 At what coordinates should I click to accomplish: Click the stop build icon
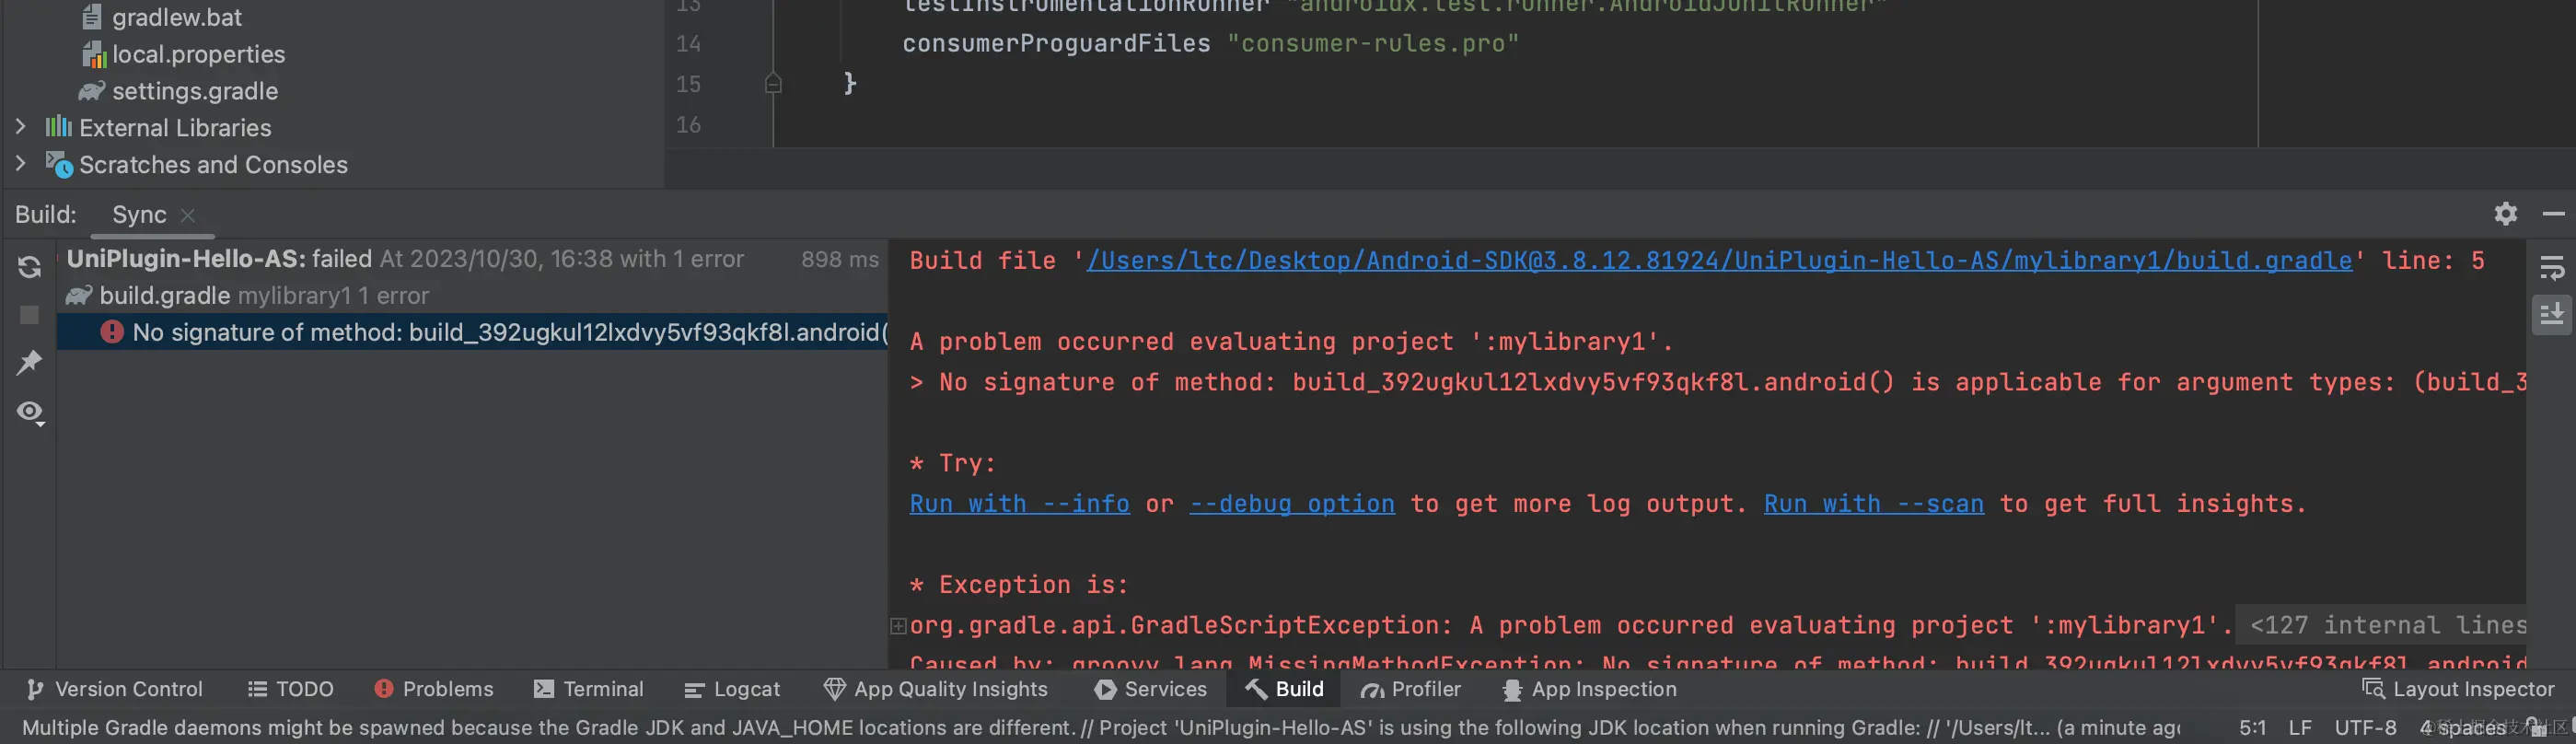29,315
